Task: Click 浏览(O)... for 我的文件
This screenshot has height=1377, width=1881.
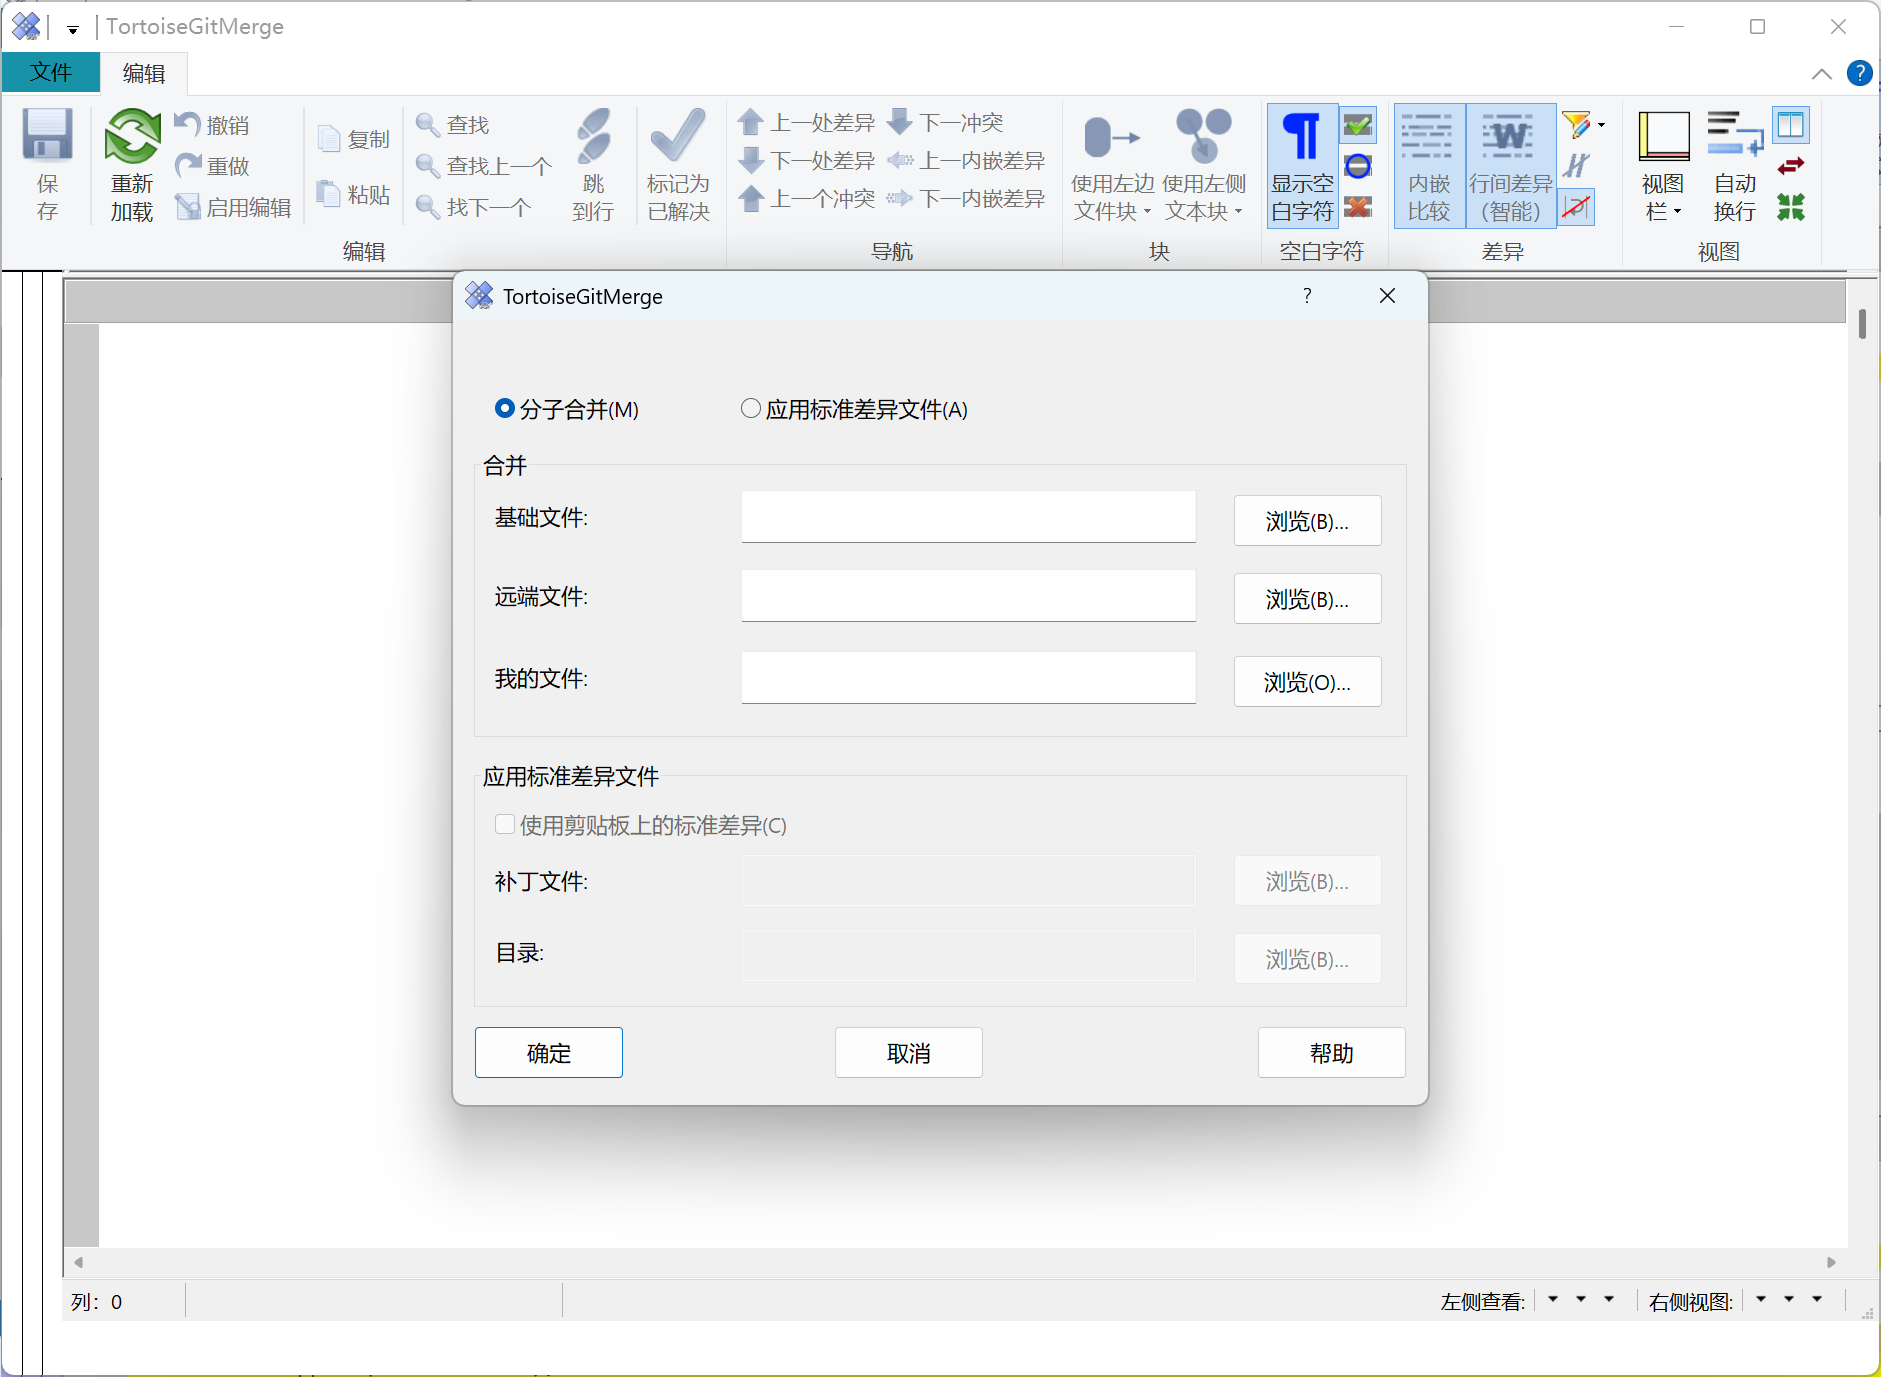Action: coord(1307,682)
